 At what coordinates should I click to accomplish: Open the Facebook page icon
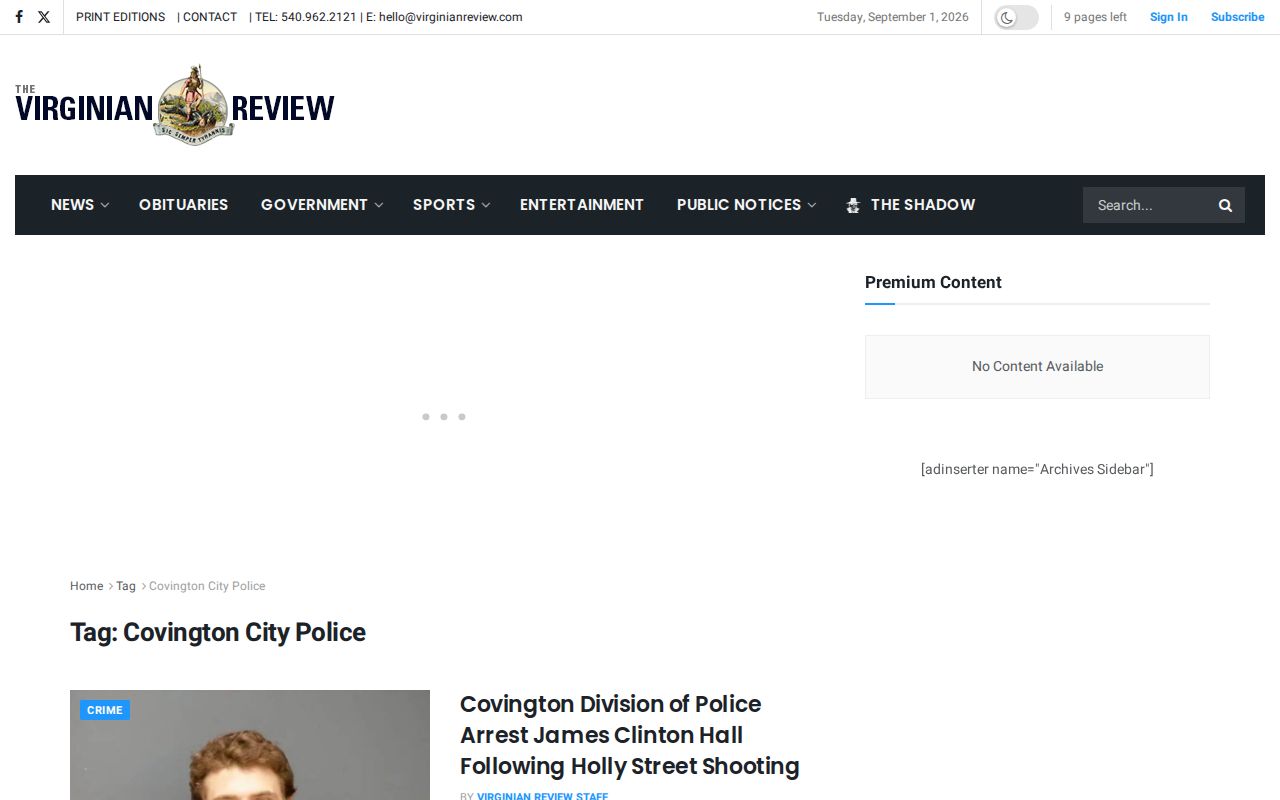[x=19, y=17]
